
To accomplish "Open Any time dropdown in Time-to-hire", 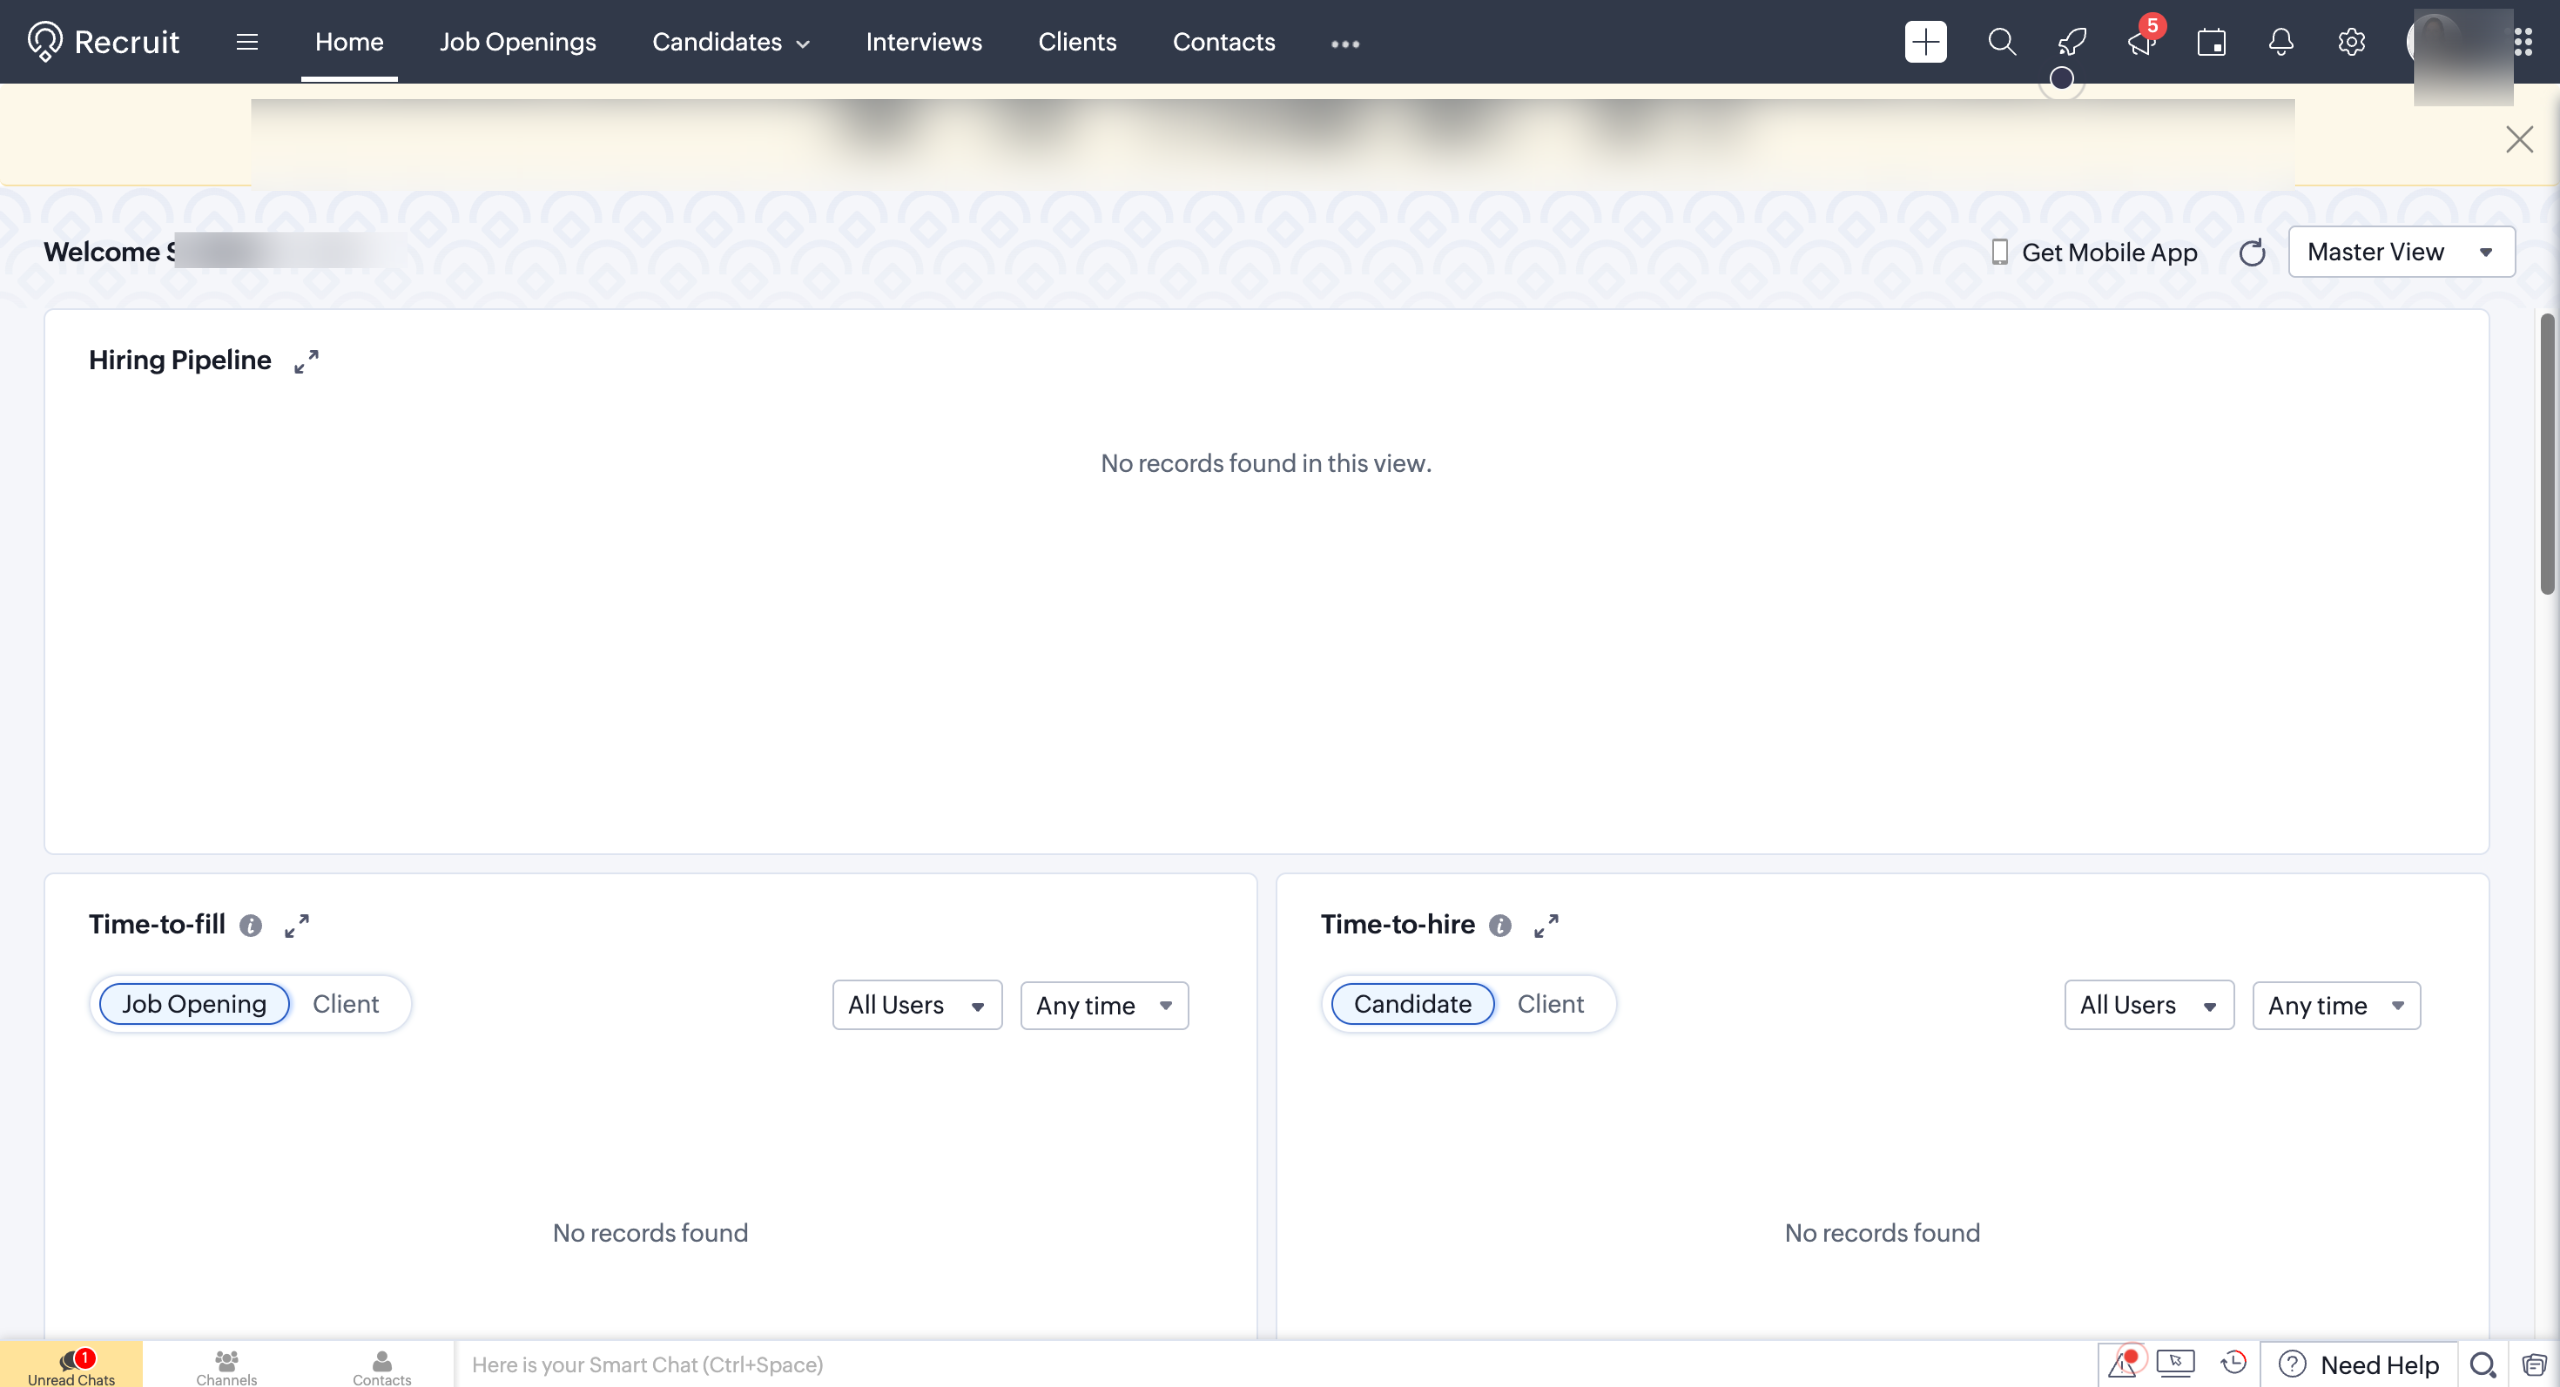I will tap(2335, 1005).
